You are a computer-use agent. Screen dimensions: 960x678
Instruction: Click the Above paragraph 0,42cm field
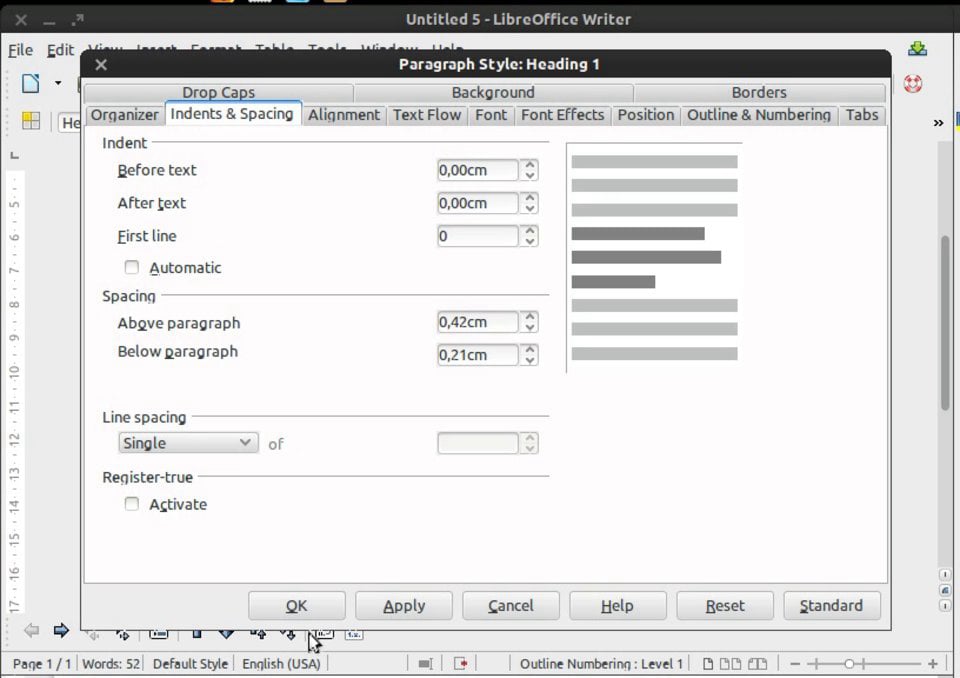point(478,322)
